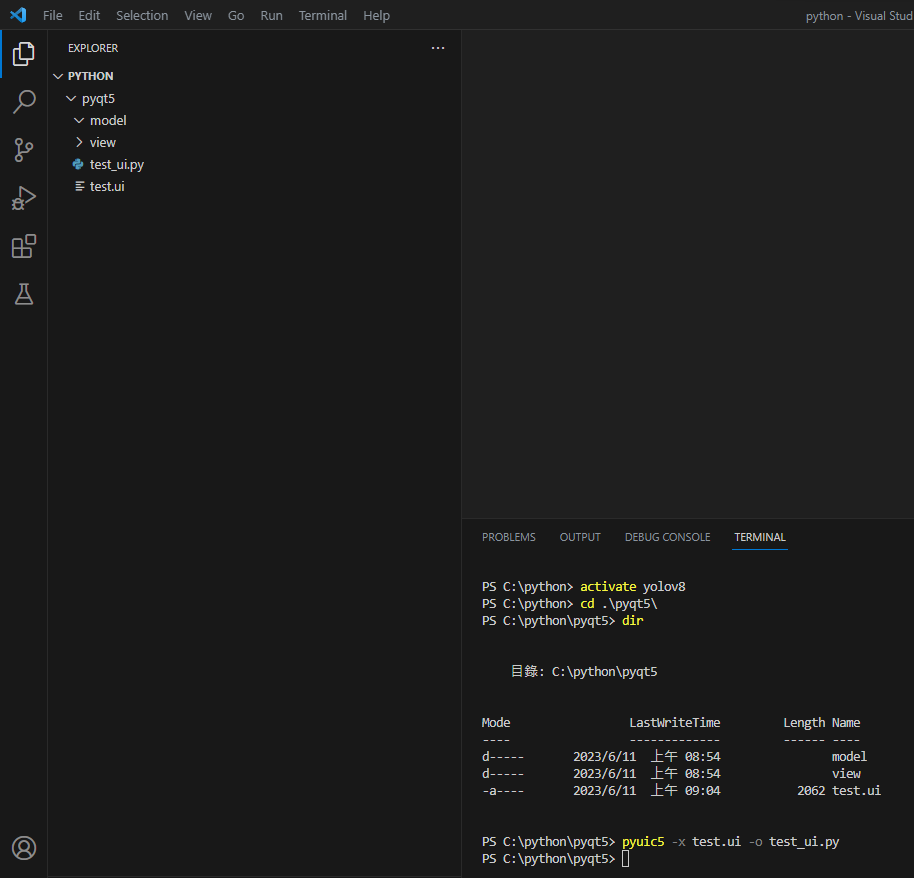914x878 pixels.
Task: Open Explorer more actions ellipsis
Action: [437, 48]
